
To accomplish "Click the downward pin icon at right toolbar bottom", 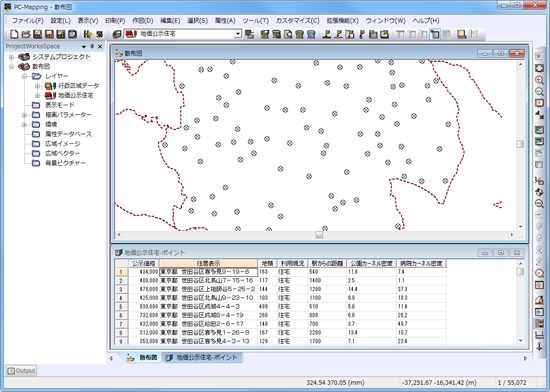I will pyautogui.click(x=539, y=347).
